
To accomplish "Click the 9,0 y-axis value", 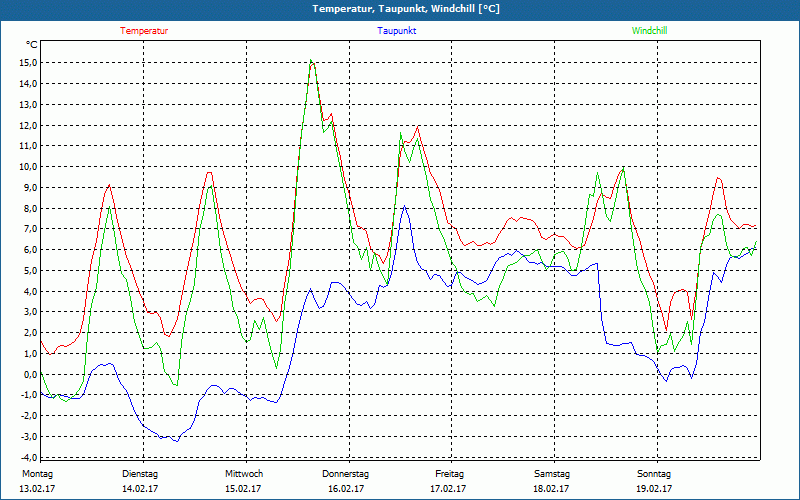I will click(x=31, y=188).
